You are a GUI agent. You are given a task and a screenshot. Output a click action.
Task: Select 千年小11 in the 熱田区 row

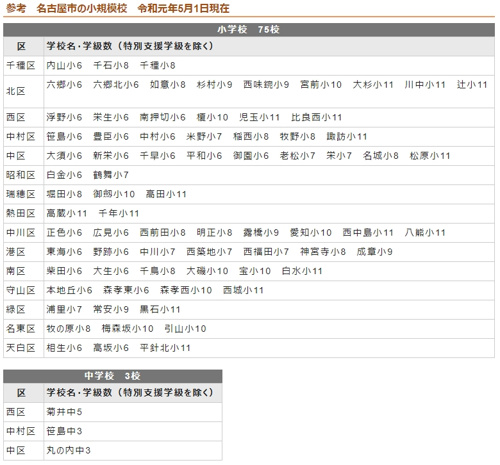pos(119,214)
